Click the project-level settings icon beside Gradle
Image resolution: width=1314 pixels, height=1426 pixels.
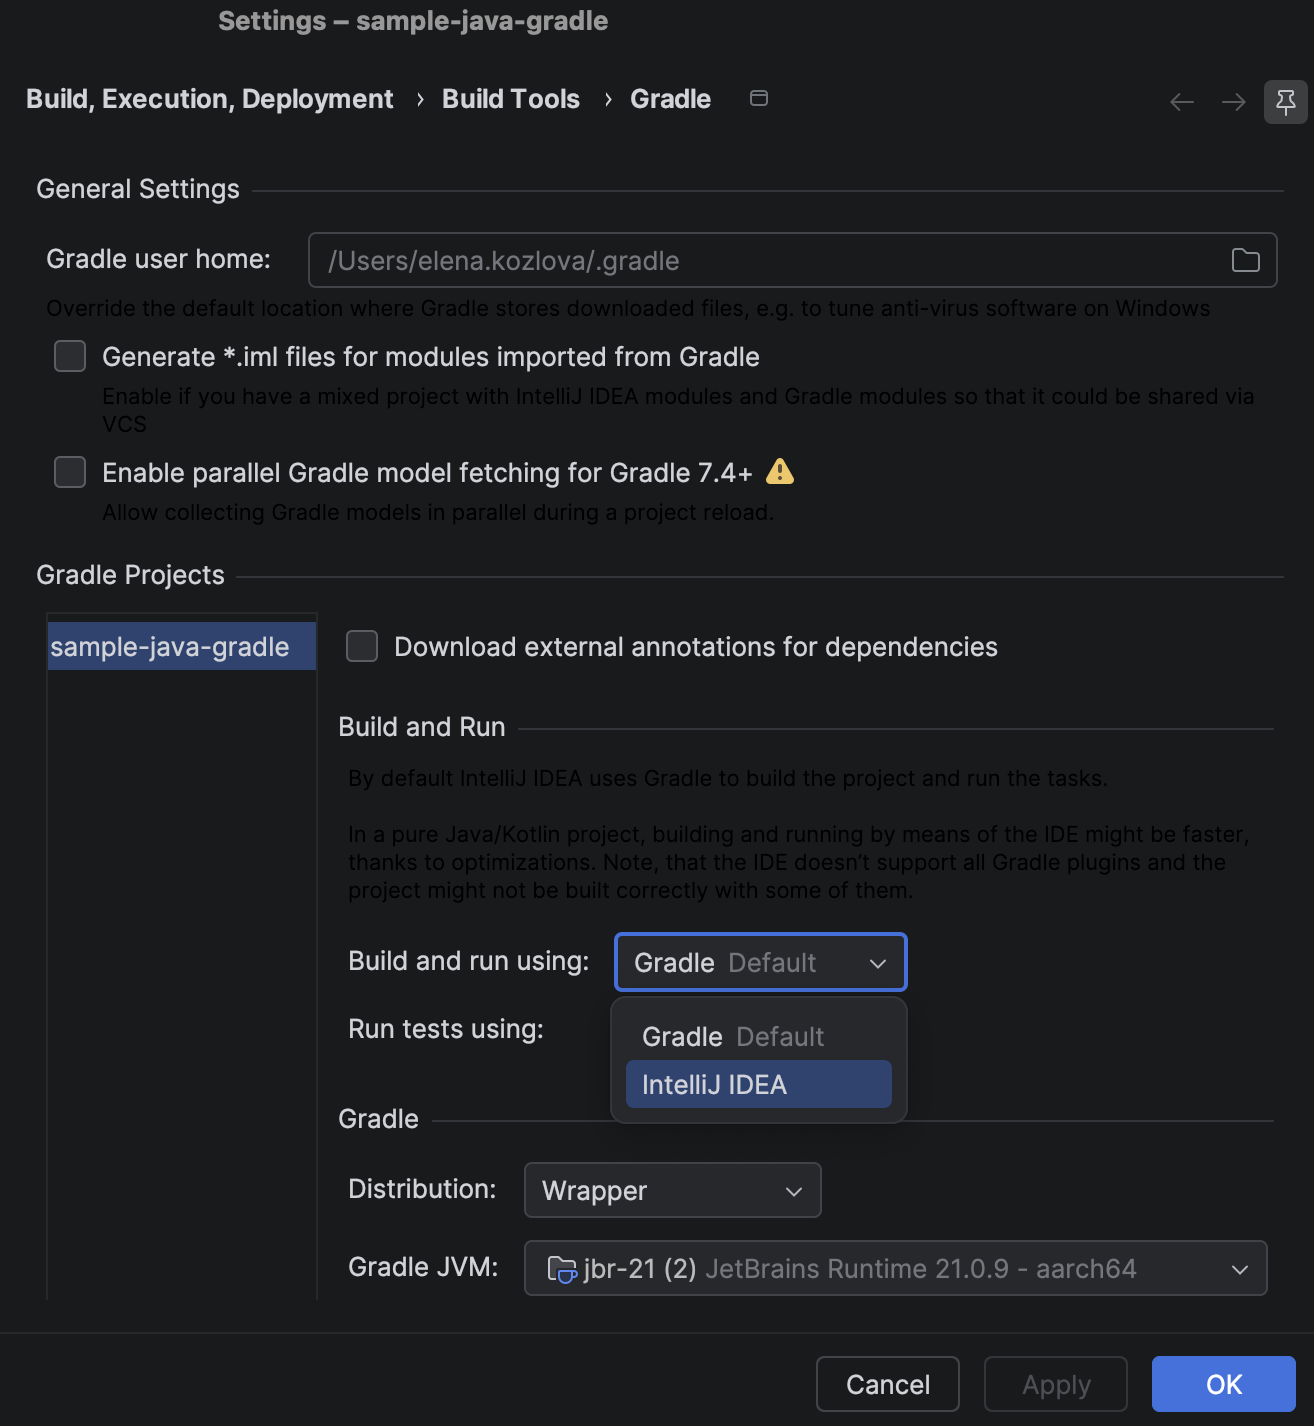coord(759,98)
